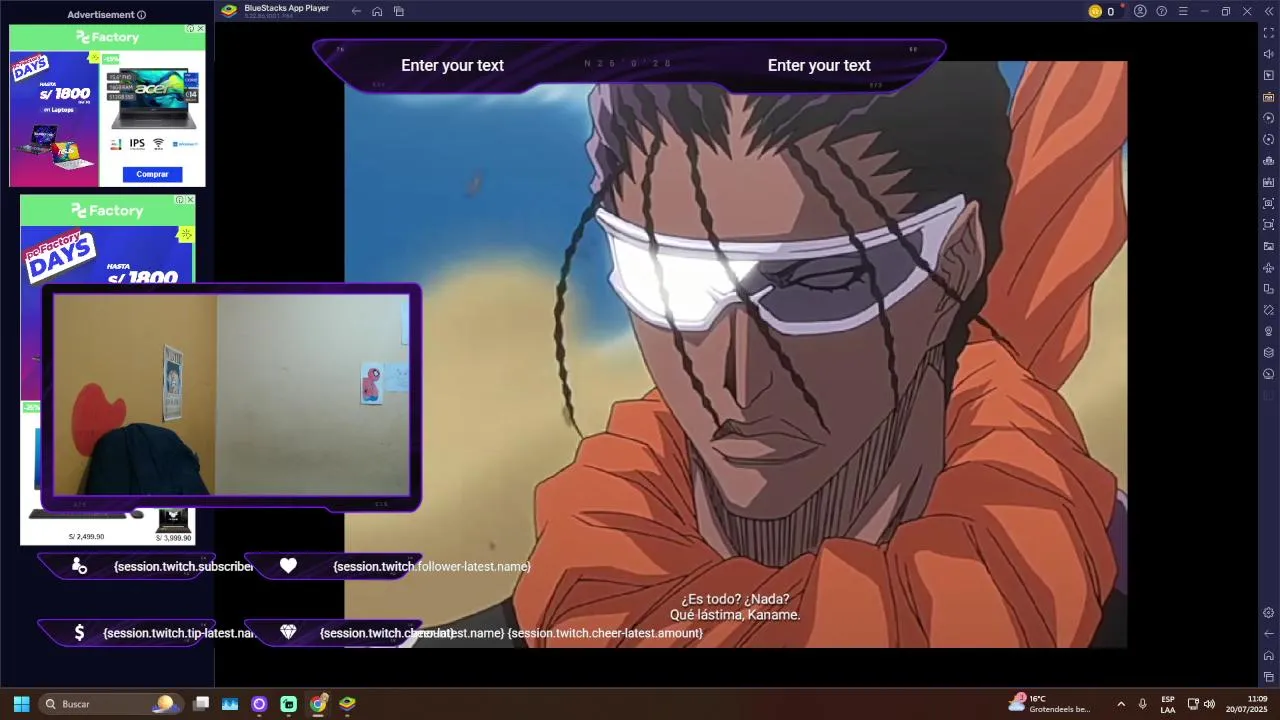Click the sidebar play/sync circular icon
Screen dimensions: 1280x720
click(1269, 118)
